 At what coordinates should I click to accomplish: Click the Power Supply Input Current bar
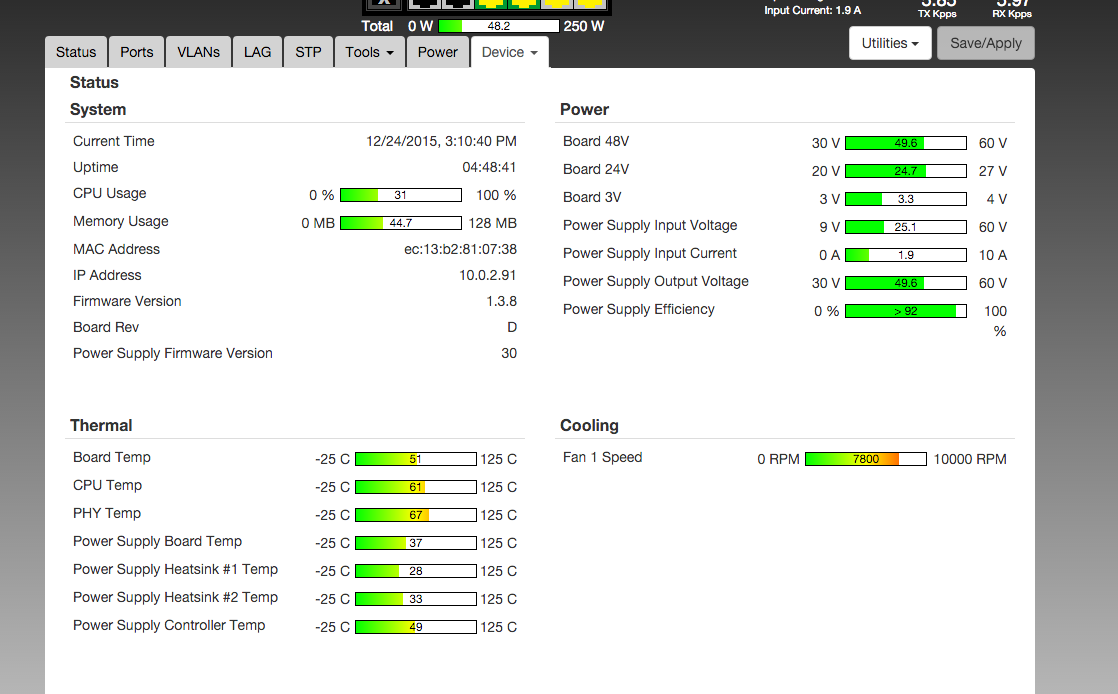[x=906, y=255]
